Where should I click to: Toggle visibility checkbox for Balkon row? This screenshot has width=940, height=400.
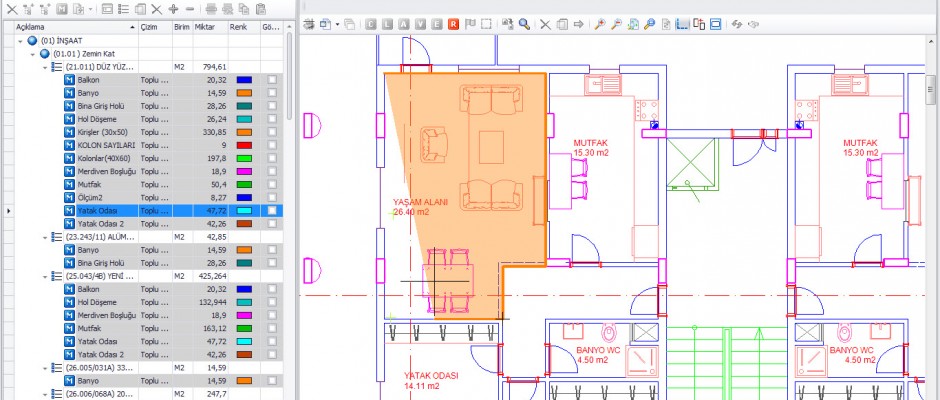tap(272, 79)
